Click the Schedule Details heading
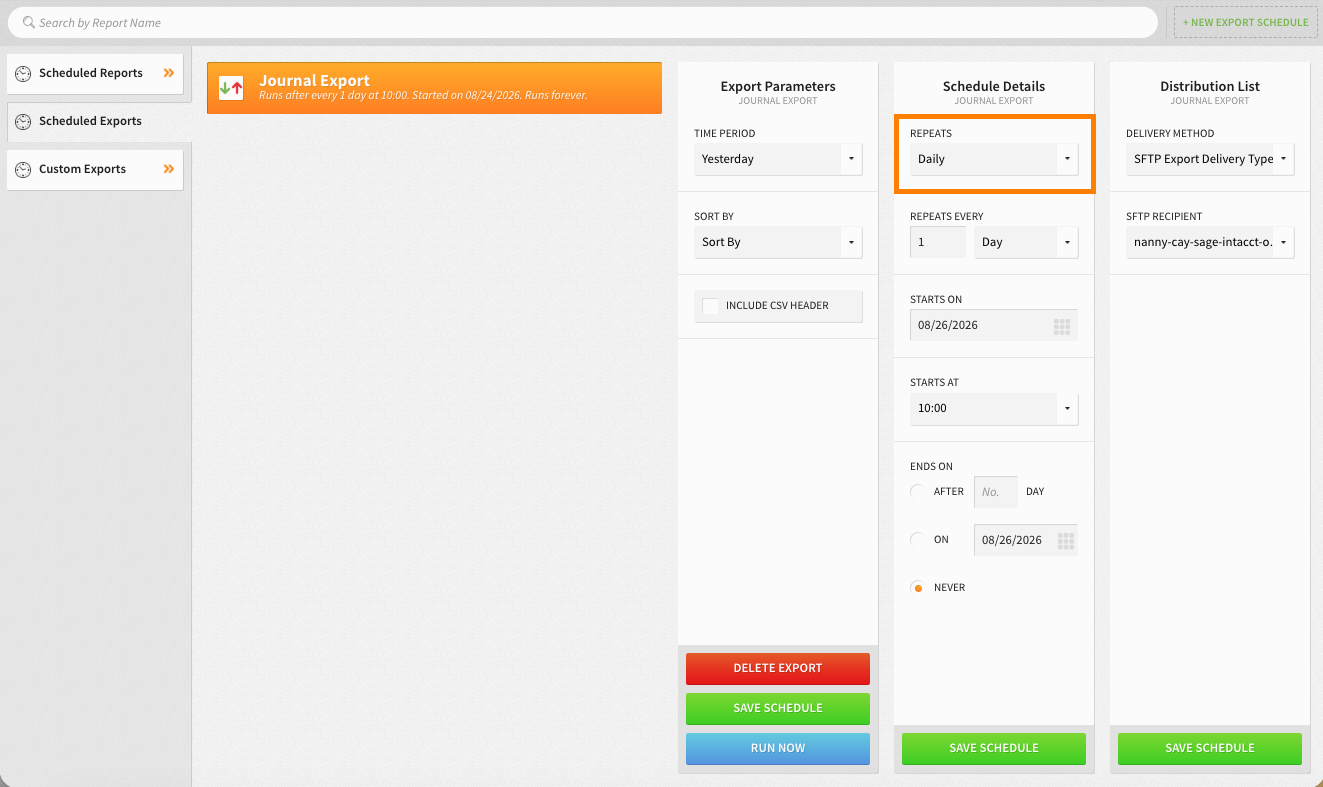This screenshot has height=787, width=1323. [x=994, y=86]
